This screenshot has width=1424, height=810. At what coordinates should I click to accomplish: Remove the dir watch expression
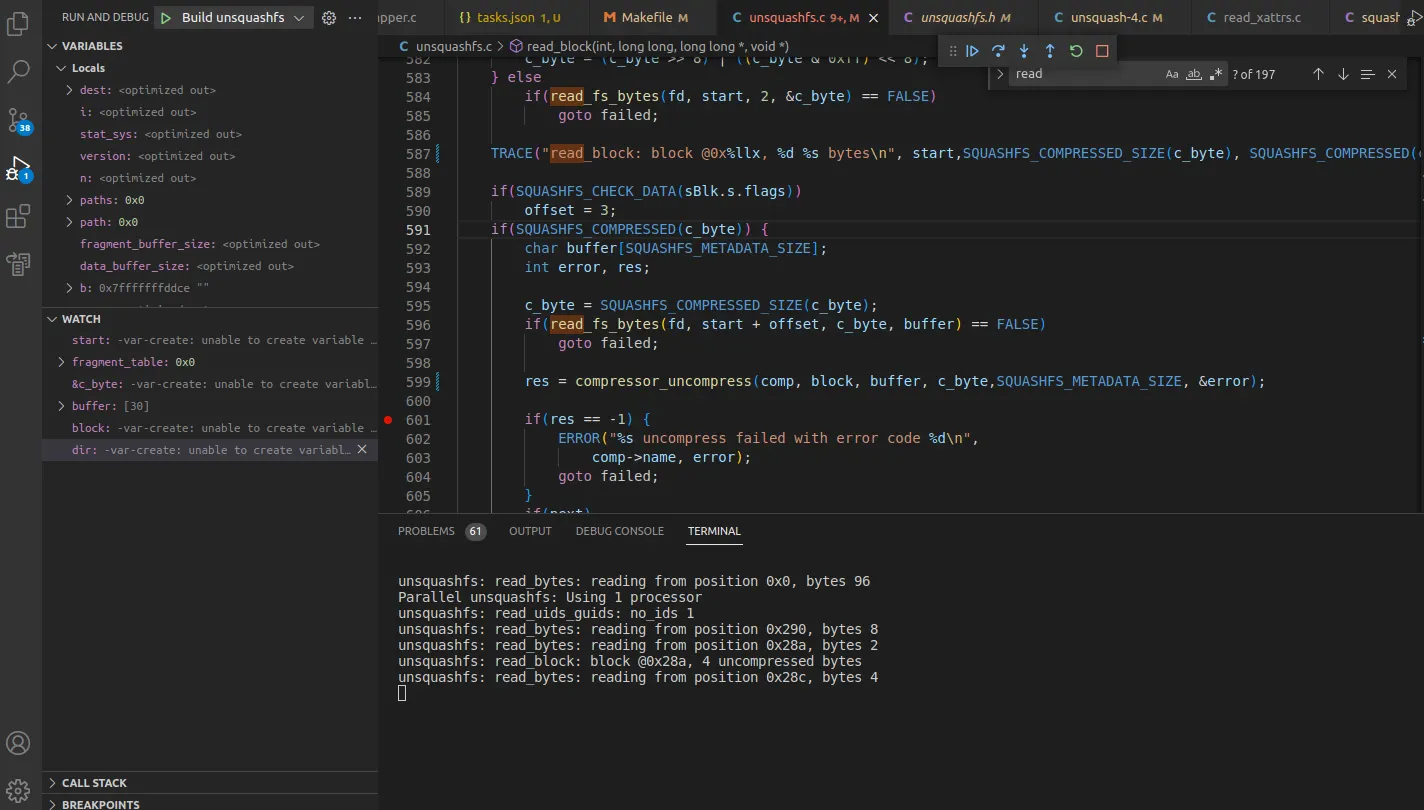point(362,450)
